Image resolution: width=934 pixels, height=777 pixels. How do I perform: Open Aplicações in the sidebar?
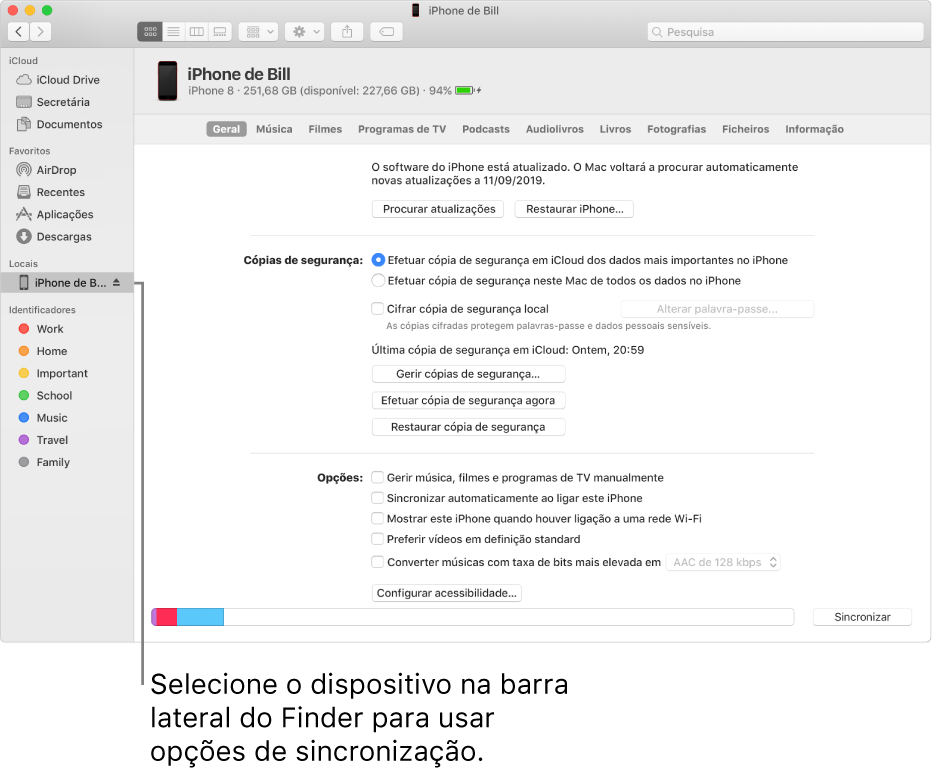(55, 214)
